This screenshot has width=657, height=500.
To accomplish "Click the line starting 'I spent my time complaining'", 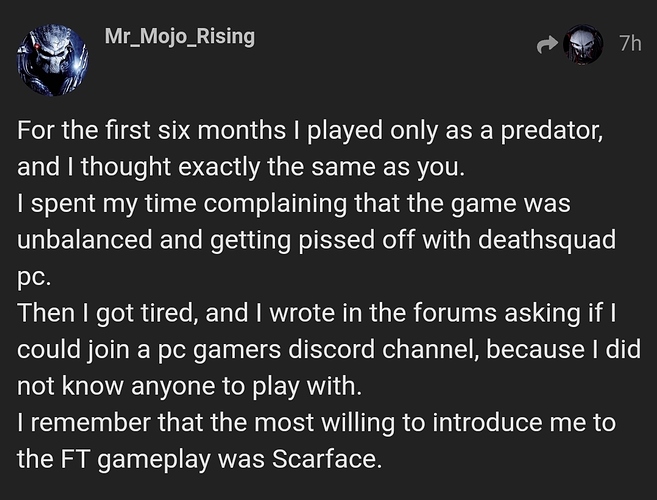I will 294,204.
